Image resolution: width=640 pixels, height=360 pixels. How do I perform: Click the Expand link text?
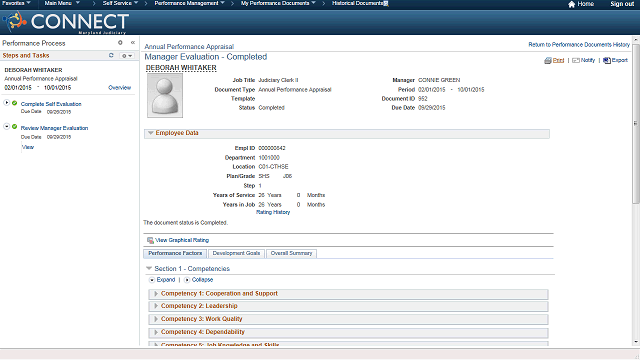click(166, 280)
